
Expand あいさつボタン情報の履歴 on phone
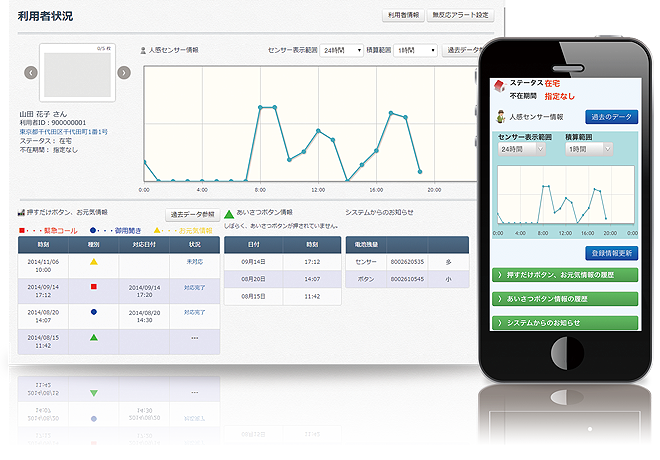pyautogui.click(x=565, y=299)
